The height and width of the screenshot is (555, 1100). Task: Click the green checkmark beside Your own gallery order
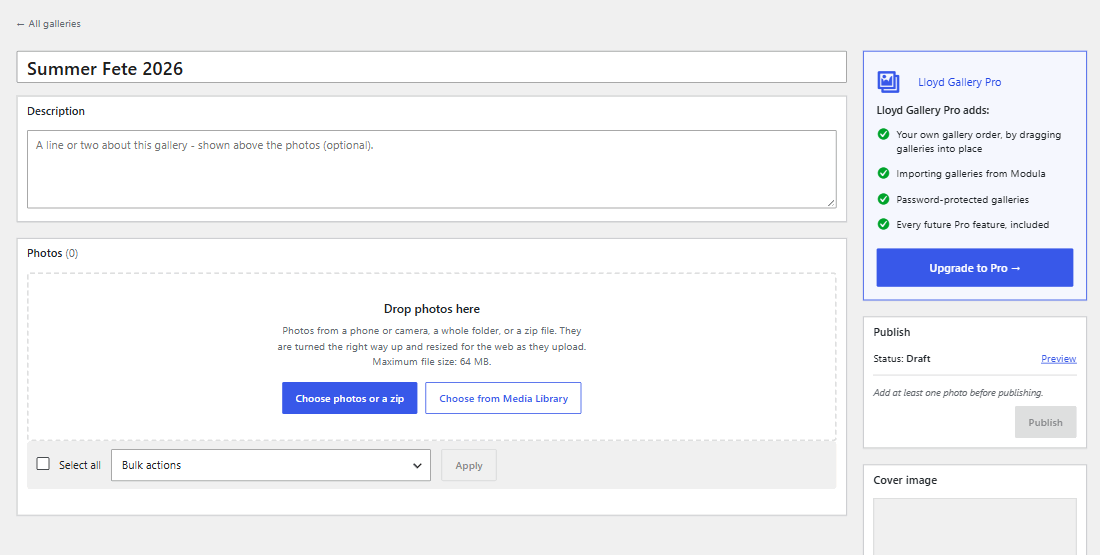(883, 134)
